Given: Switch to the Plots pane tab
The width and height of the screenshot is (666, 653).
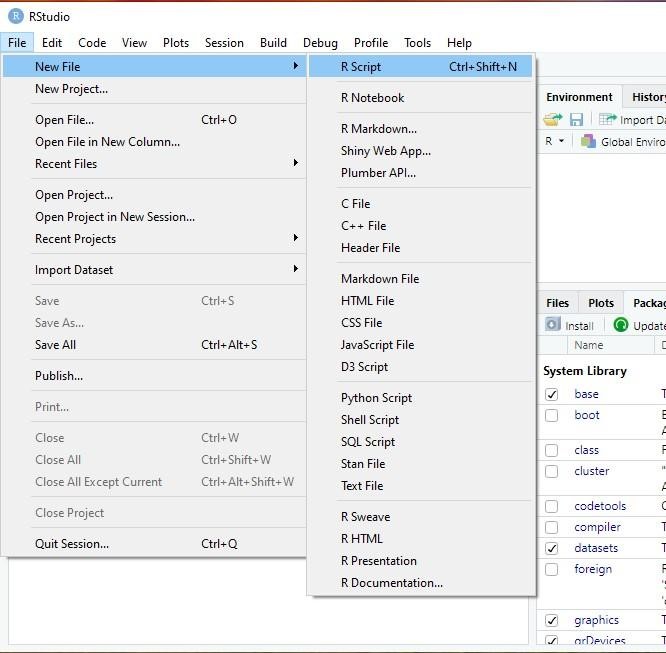Looking at the screenshot, I should pyautogui.click(x=601, y=303).
